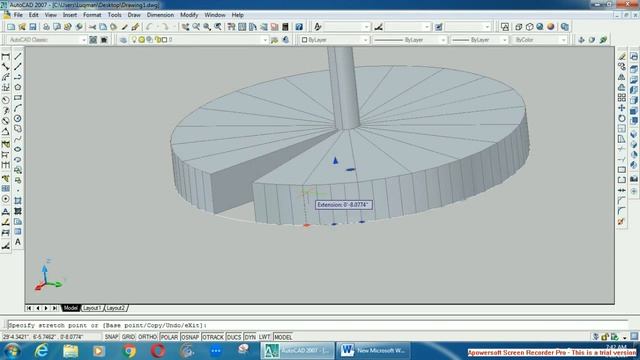Image resolution: width=640 pixels, height=360 pixels.
Task: Select the Multiline Text A tool
Action: tap(18, 242)
